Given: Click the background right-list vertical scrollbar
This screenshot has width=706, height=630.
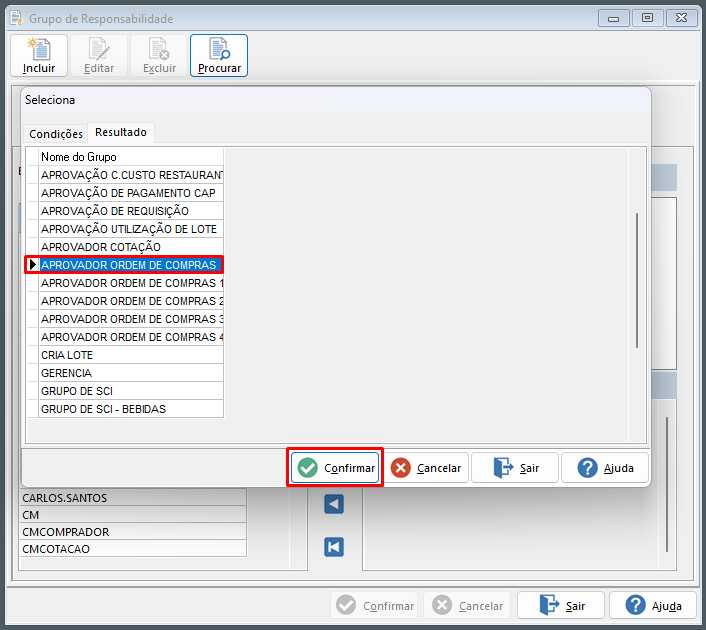Looking at the screenshot, I should coord(667,485).
